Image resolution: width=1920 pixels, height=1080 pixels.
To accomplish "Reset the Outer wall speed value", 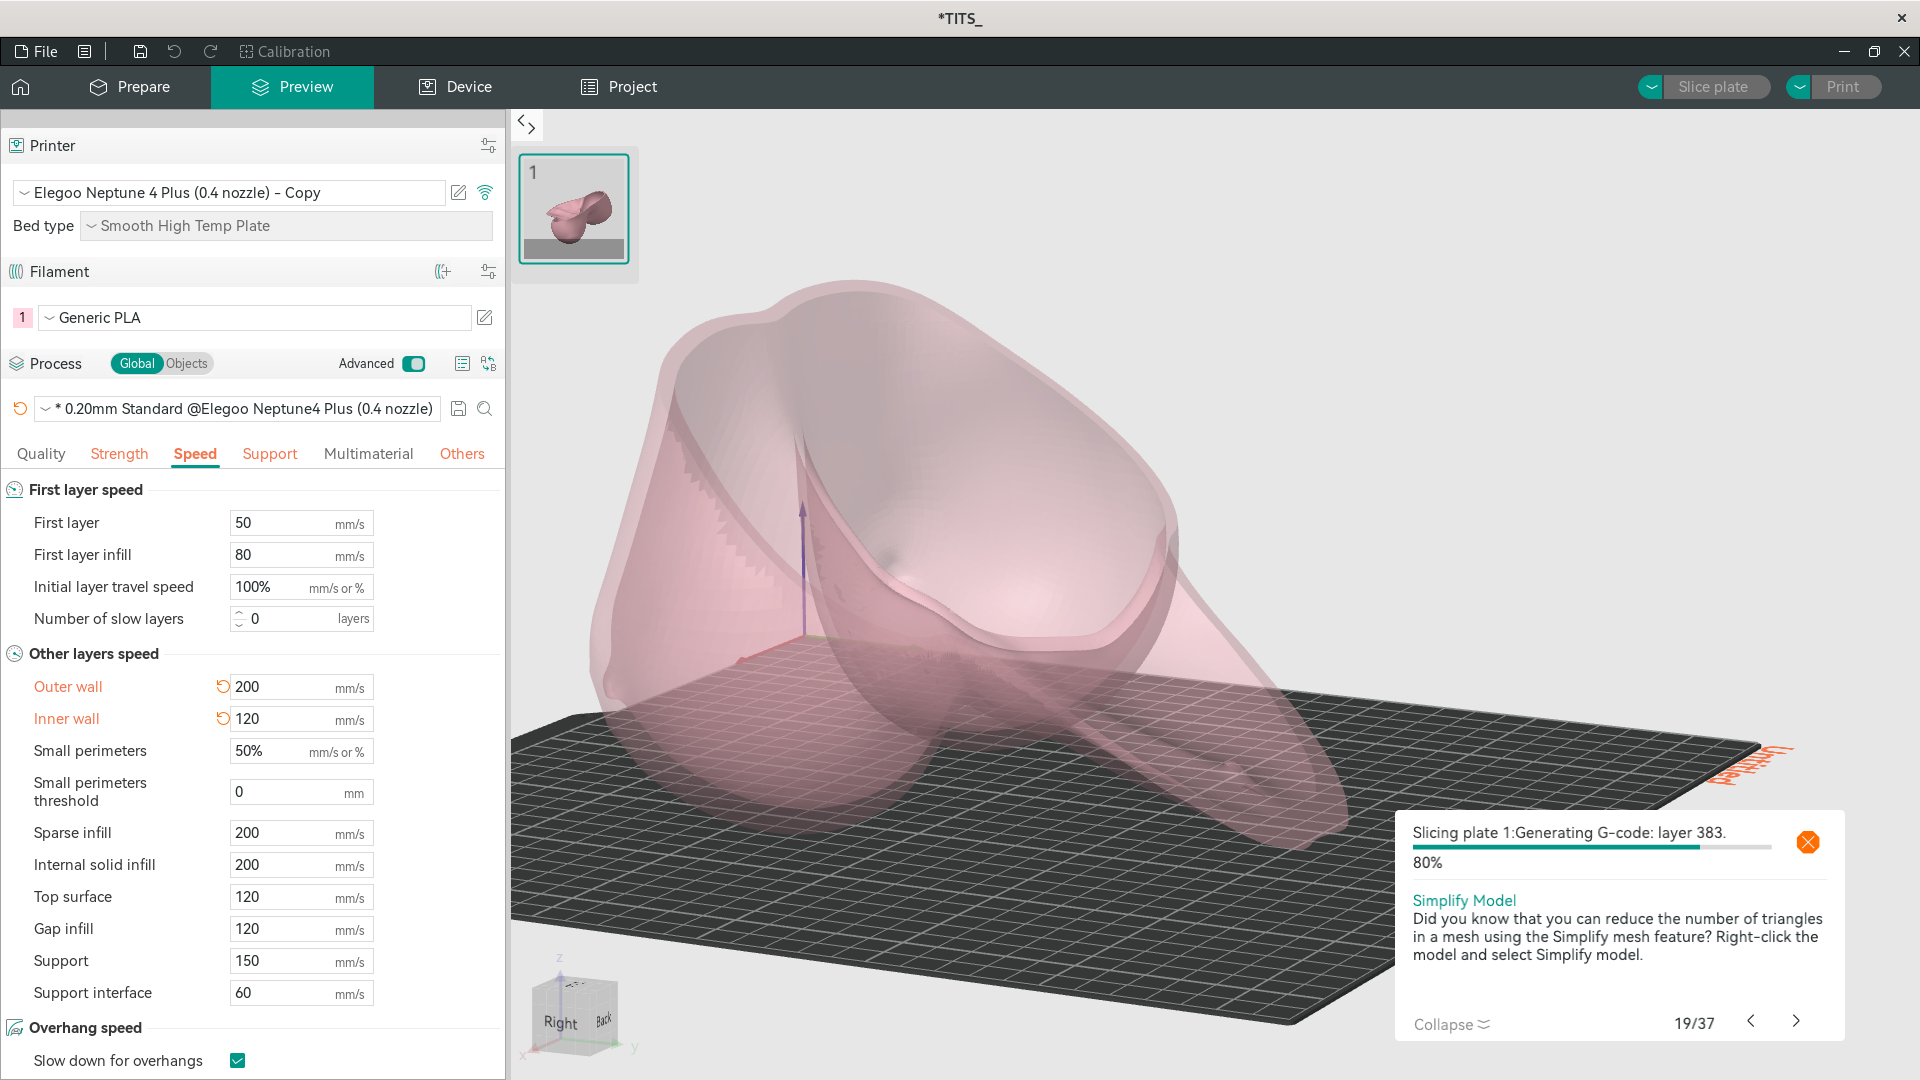I will [222, 686].
